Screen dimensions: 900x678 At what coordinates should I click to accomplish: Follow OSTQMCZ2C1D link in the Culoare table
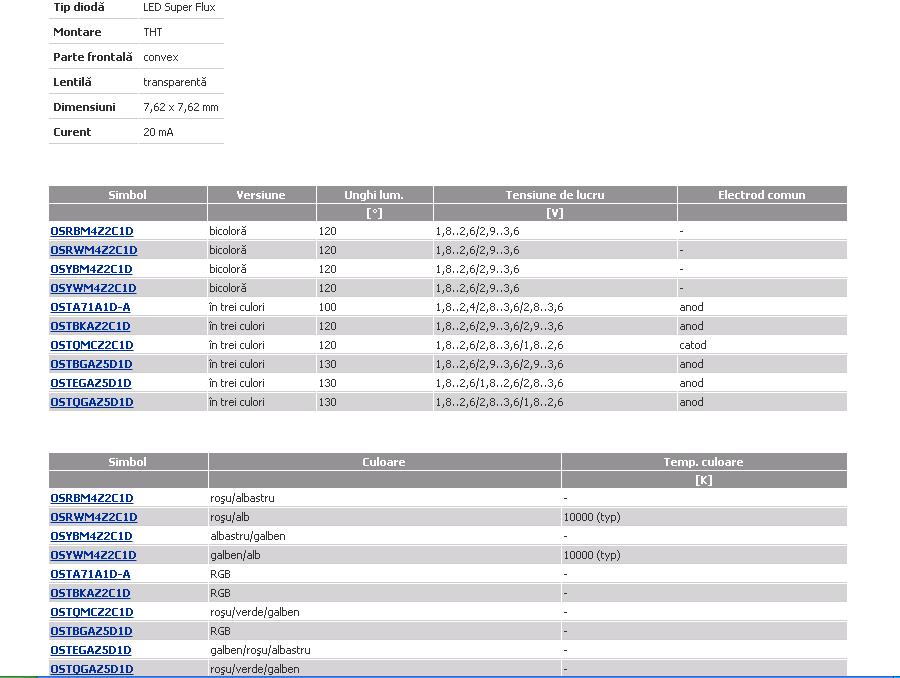[x=92, y=612]
